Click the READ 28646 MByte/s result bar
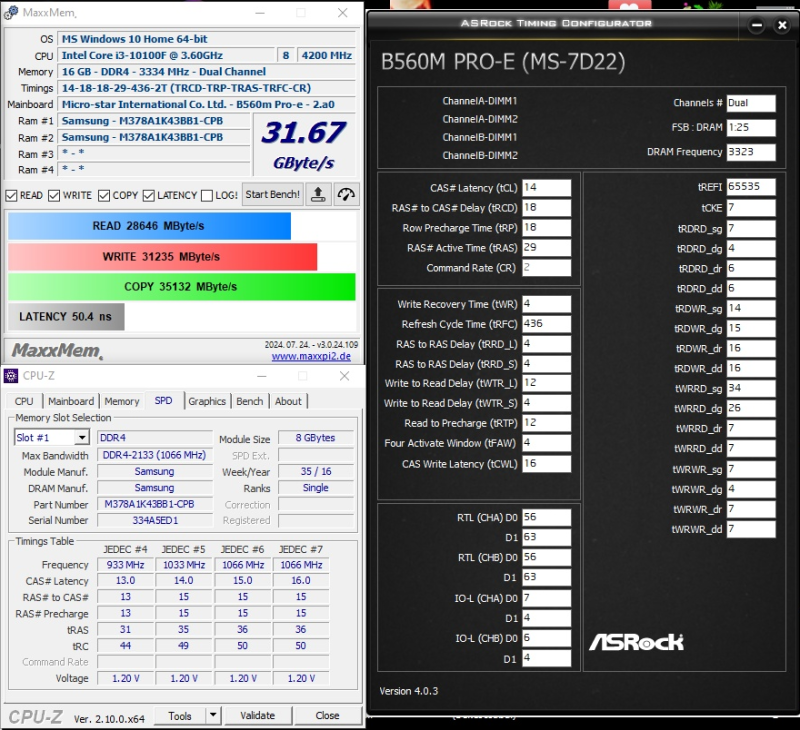The image size is (800, 730). point(149,226)
